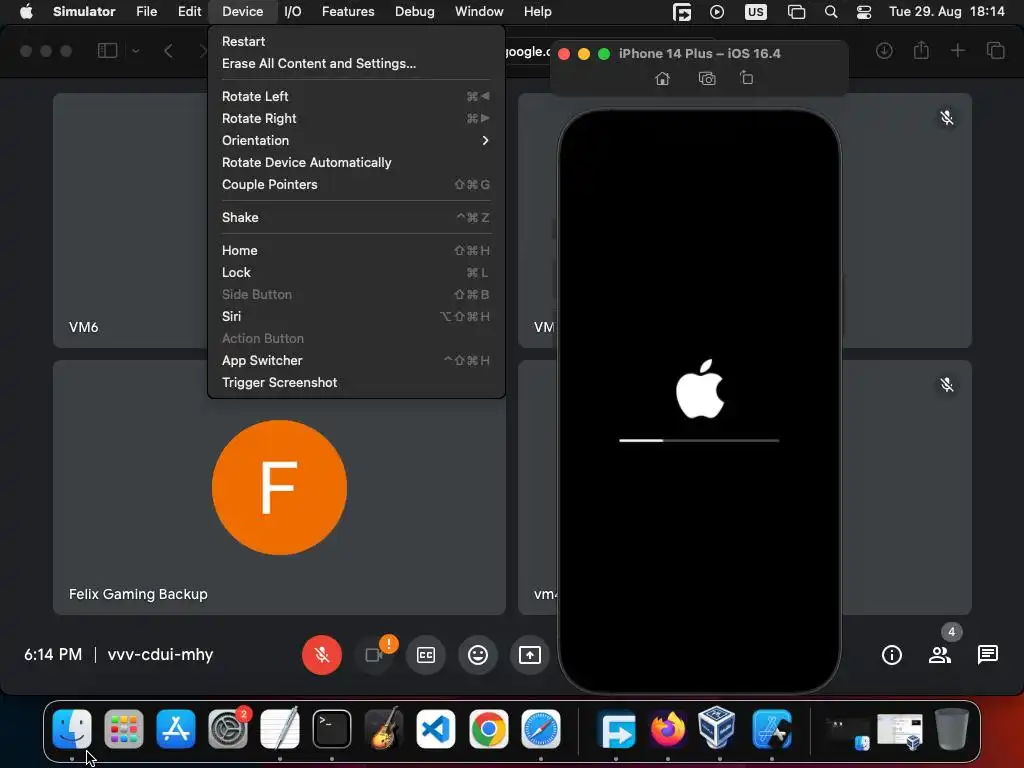The image size is (1024, 768).
Task: Click Safari share icon
Action: coord(921,50)
